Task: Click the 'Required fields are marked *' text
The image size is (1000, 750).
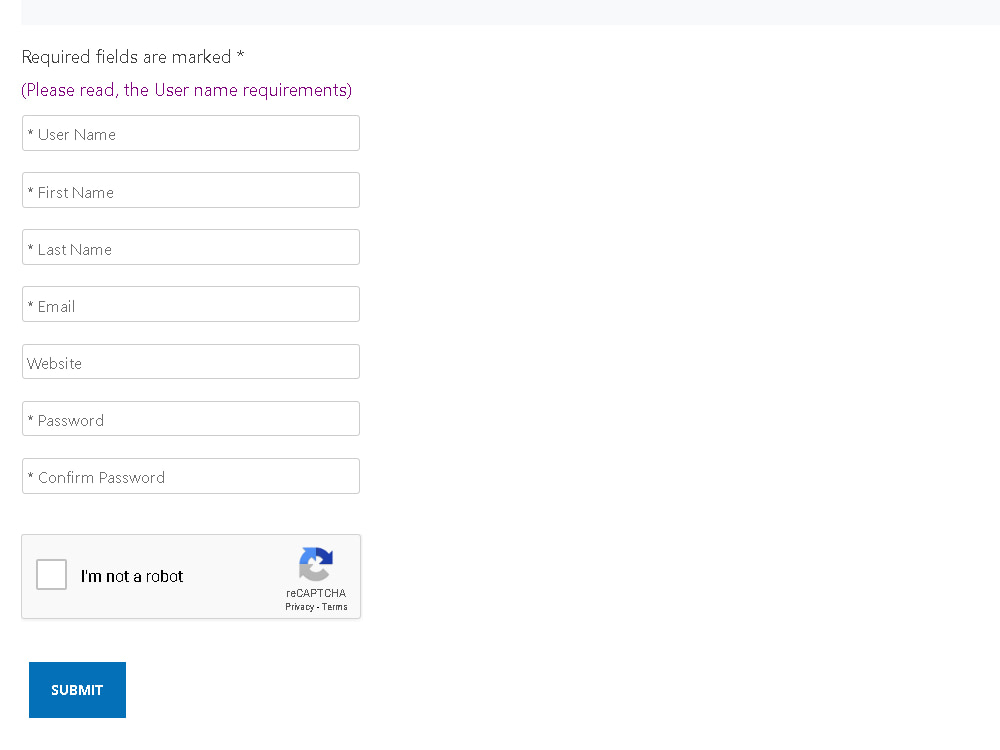Action: pos(133,57)
